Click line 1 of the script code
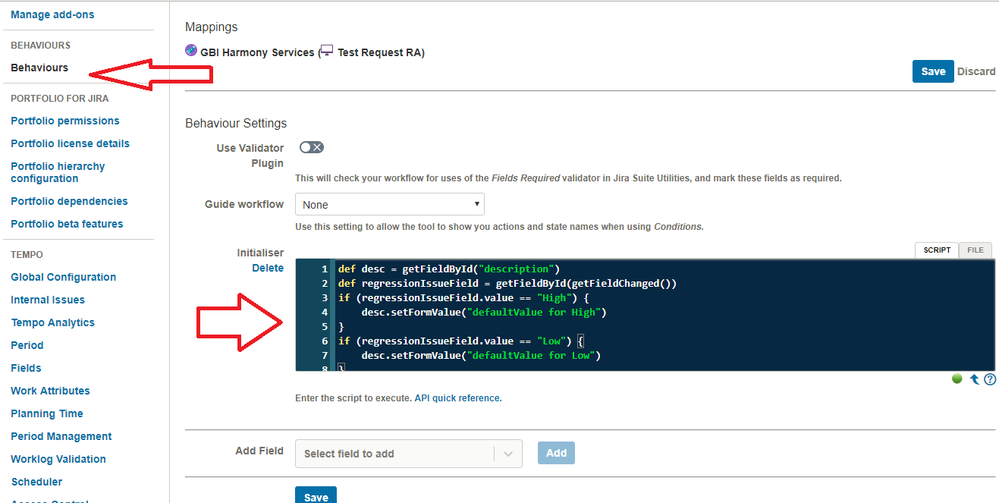 448,269
